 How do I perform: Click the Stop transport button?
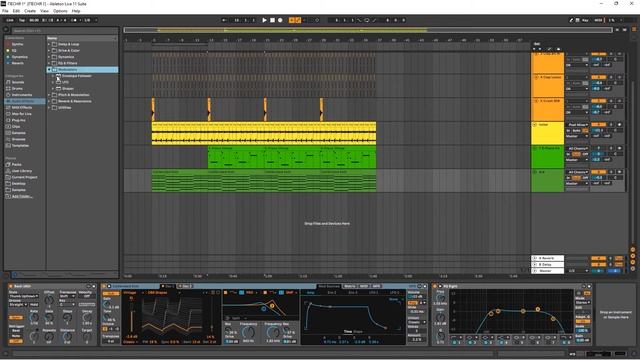click(x=272, y=20)
